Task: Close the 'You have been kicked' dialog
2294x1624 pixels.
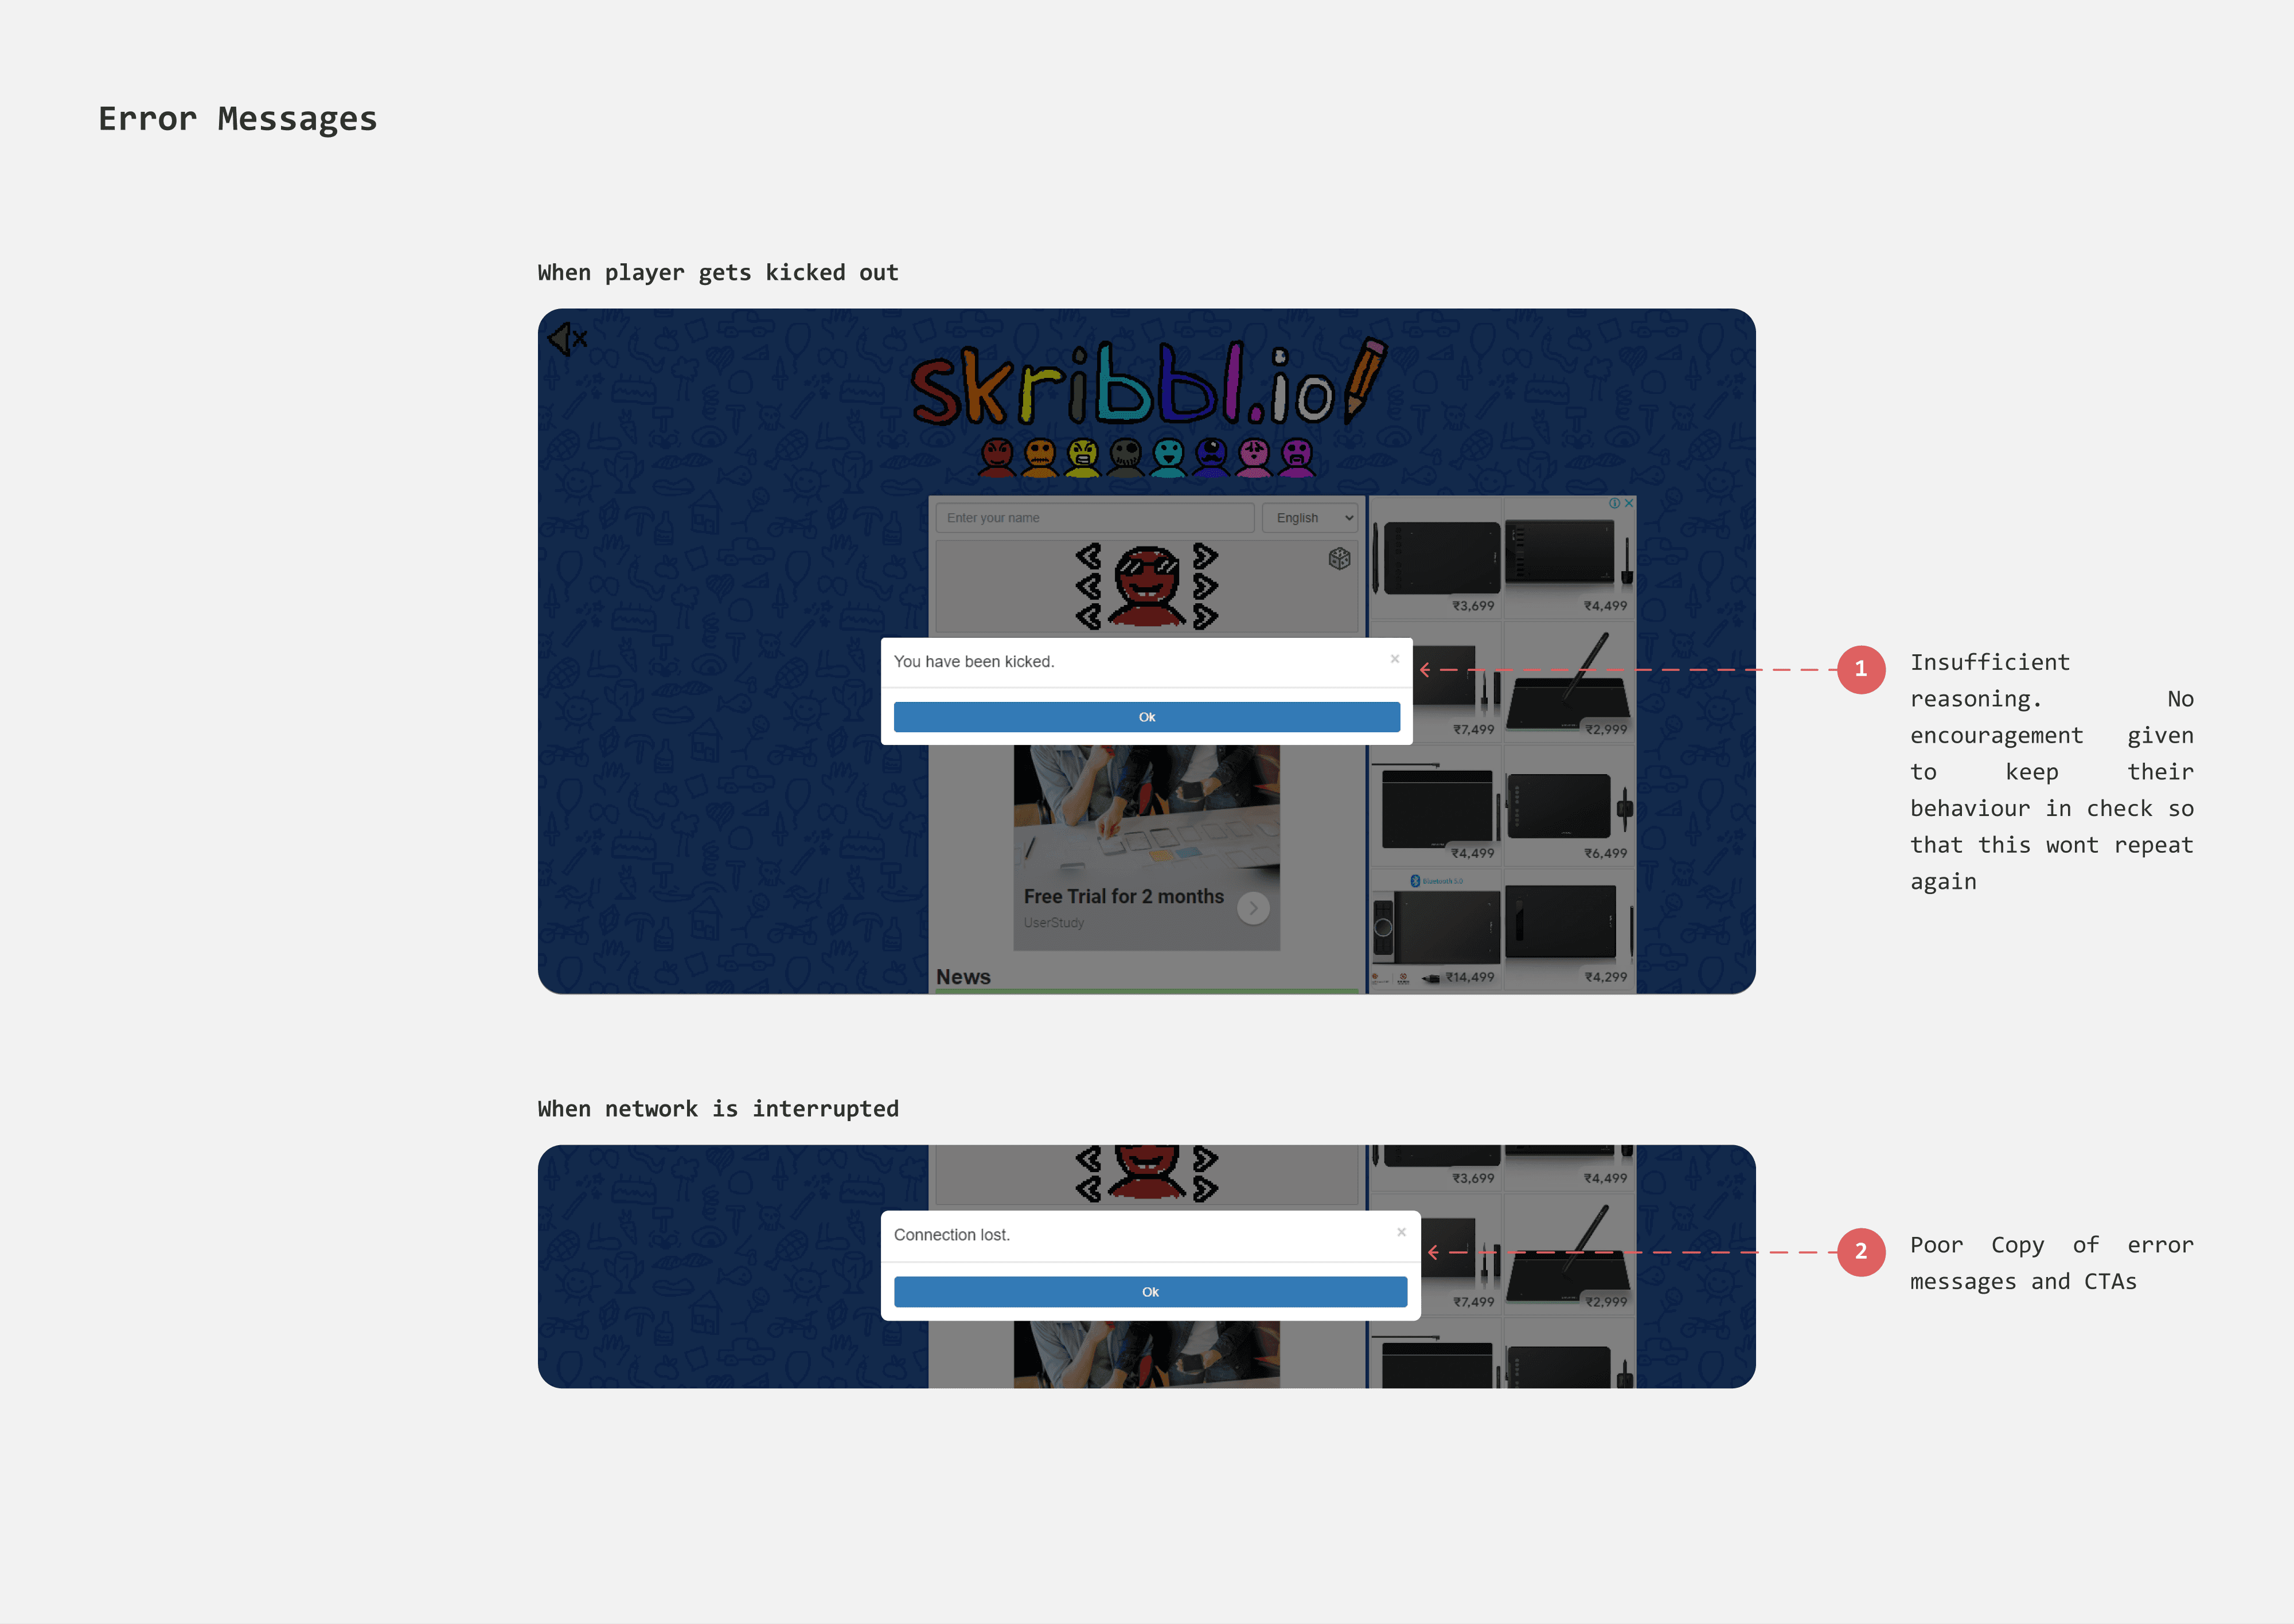Action: 1394,659
